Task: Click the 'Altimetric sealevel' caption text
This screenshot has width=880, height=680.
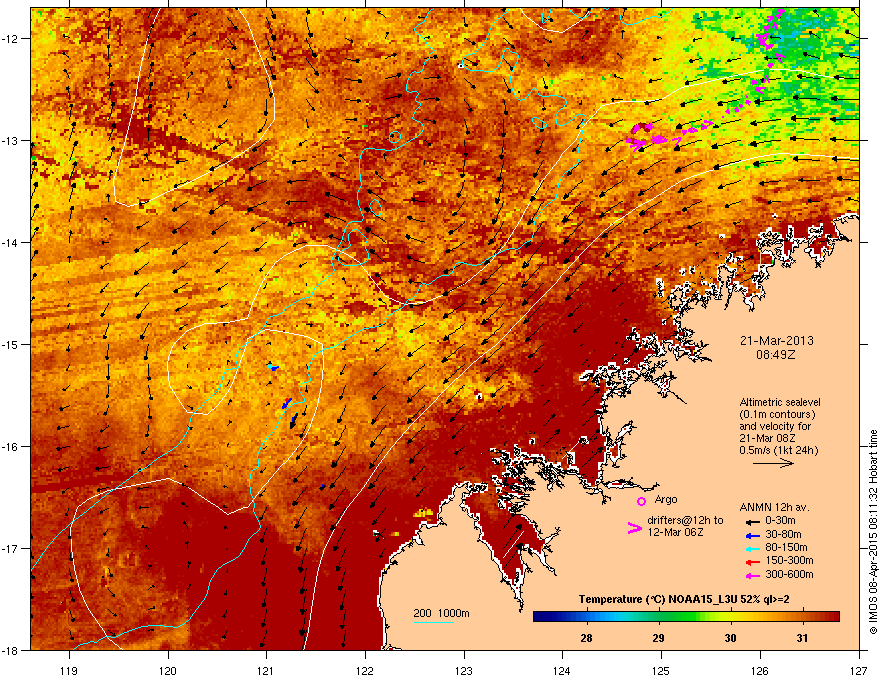Action: point(780,402)
